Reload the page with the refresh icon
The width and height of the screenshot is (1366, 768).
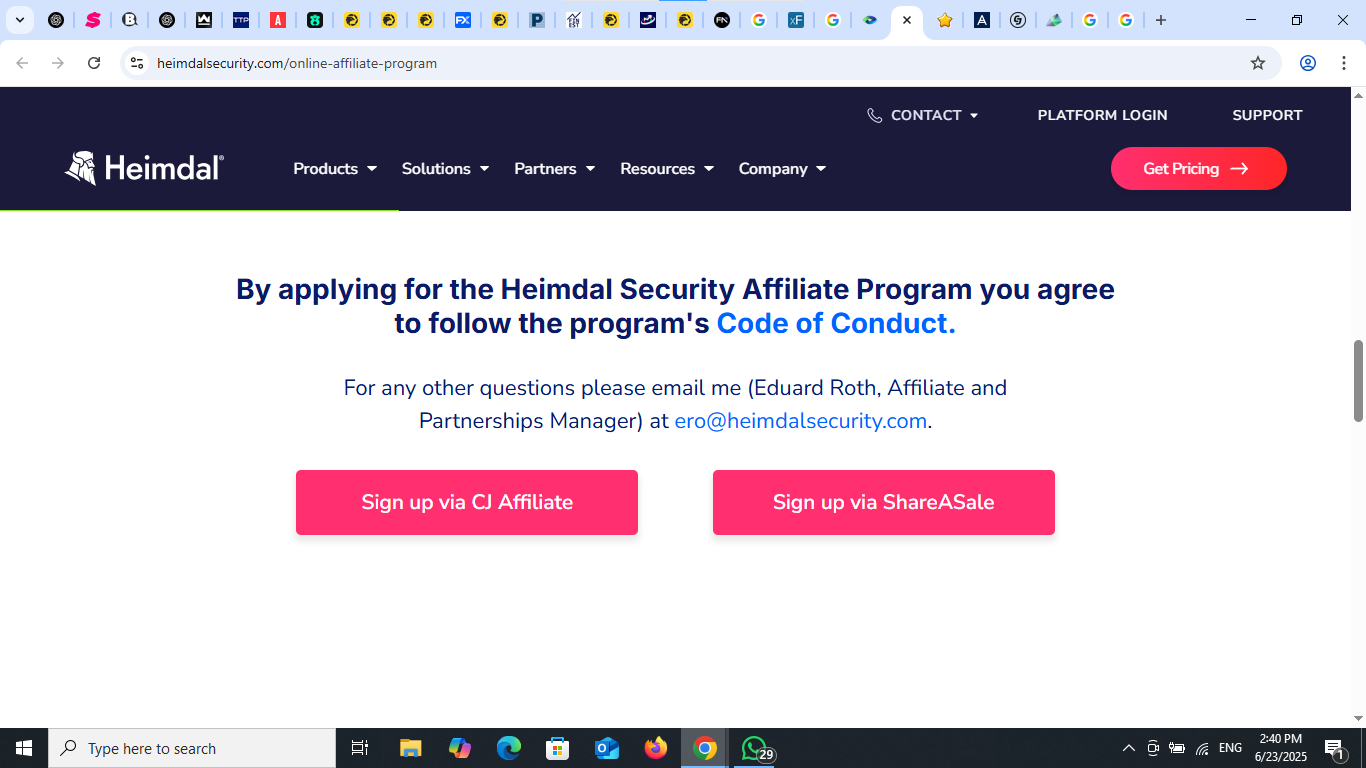coord(94,63)
